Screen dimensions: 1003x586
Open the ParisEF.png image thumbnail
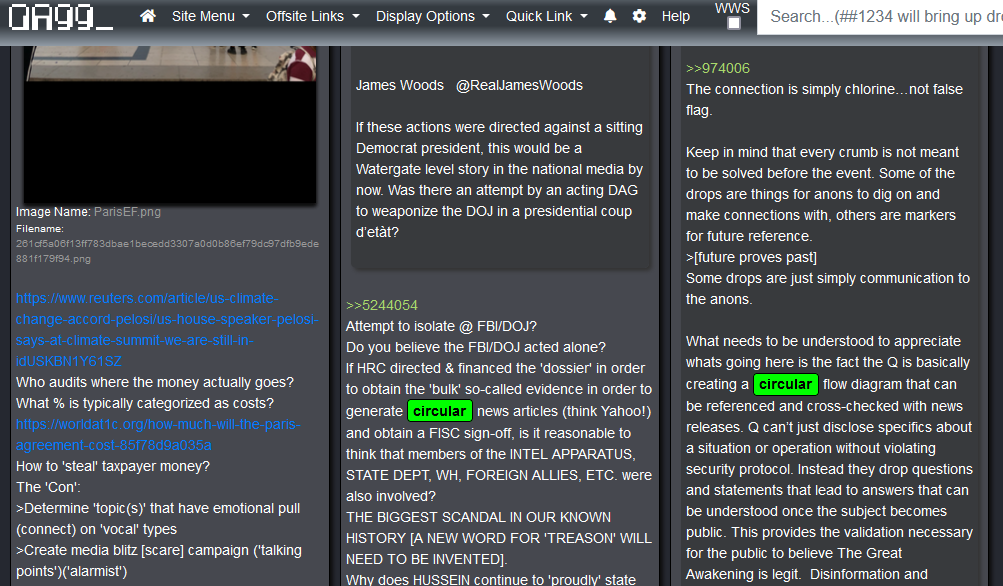pos(170,124)
